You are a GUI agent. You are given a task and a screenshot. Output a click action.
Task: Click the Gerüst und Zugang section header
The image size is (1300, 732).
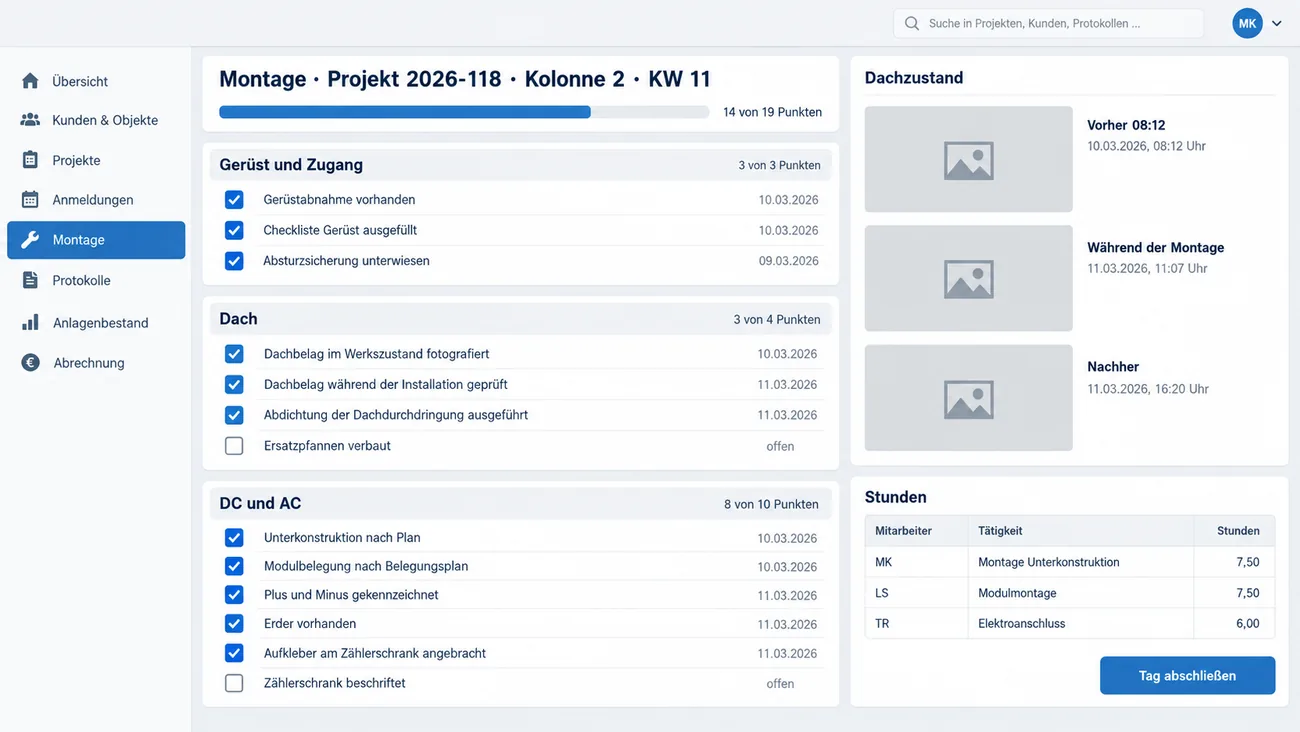click(520, 165)
